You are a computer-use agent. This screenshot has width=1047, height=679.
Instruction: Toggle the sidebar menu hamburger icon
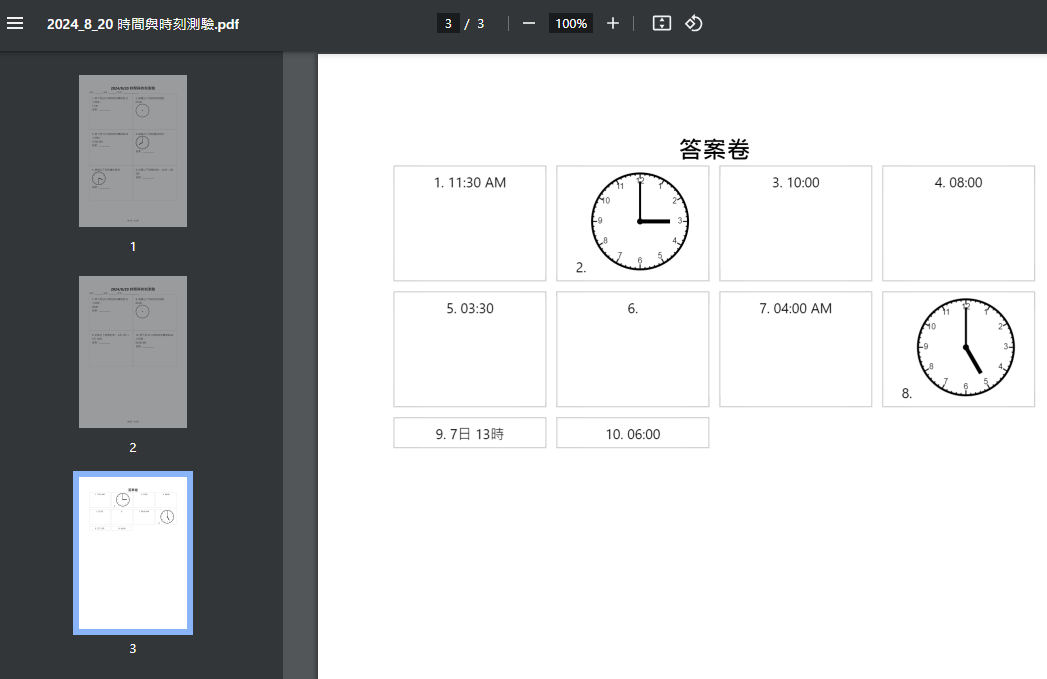15,23
